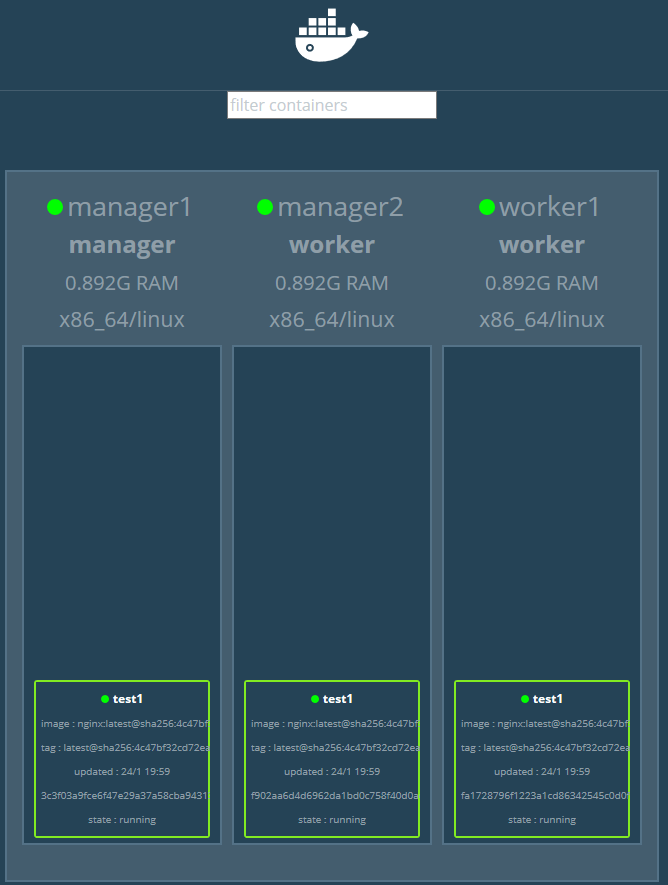Open the test1 container title on worker1
Image resolution: width=668 pixels, height=885 pixels.
click(x=548, y=699)
